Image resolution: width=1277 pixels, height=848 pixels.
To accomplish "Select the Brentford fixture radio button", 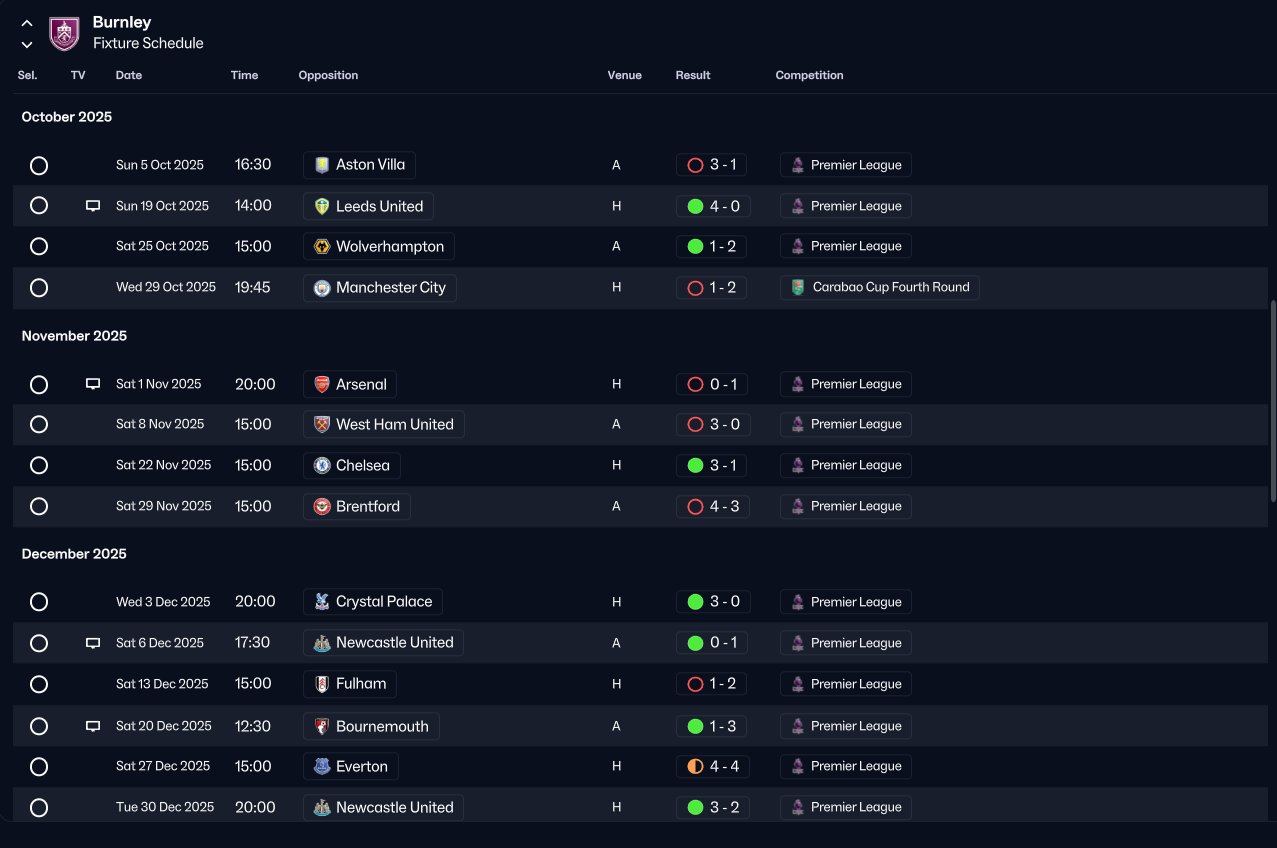I will (x=39, y=506).
